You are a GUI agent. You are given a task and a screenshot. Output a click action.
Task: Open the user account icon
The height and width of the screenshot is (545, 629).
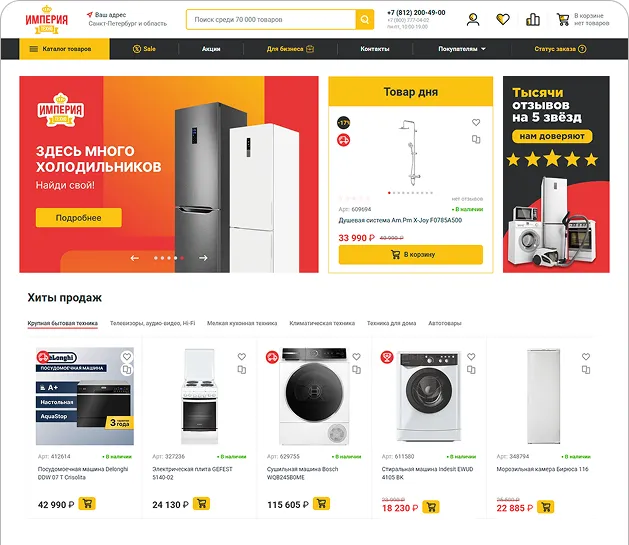tap(473, 19)
